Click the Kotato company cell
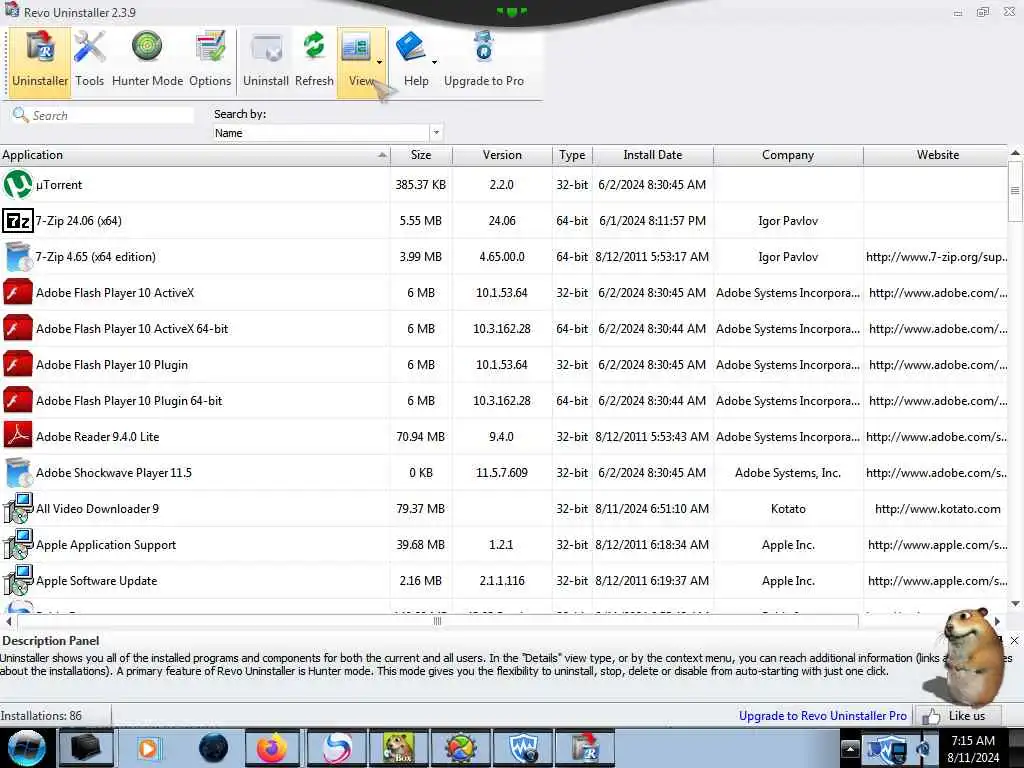This screenshot has height=768, width=1024. (788, 509)
